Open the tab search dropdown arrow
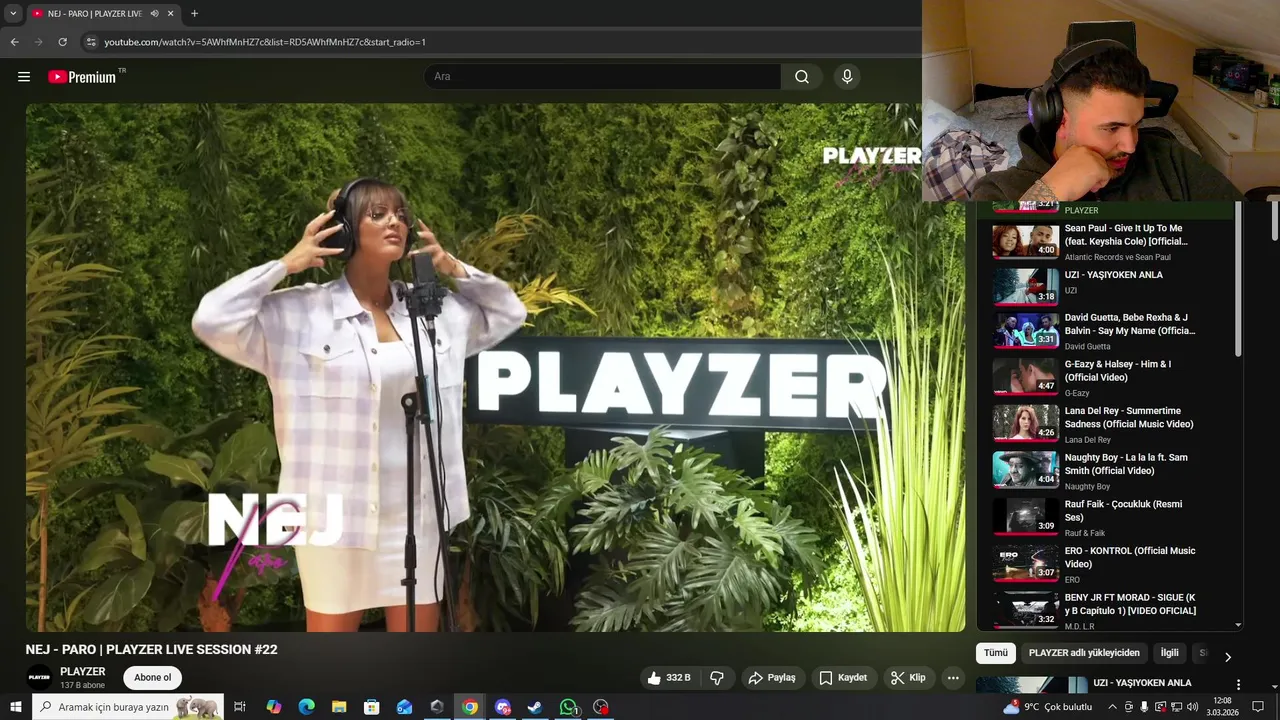Image resolution: width=1280 pixels, height=720 pixels. [13, 14]
